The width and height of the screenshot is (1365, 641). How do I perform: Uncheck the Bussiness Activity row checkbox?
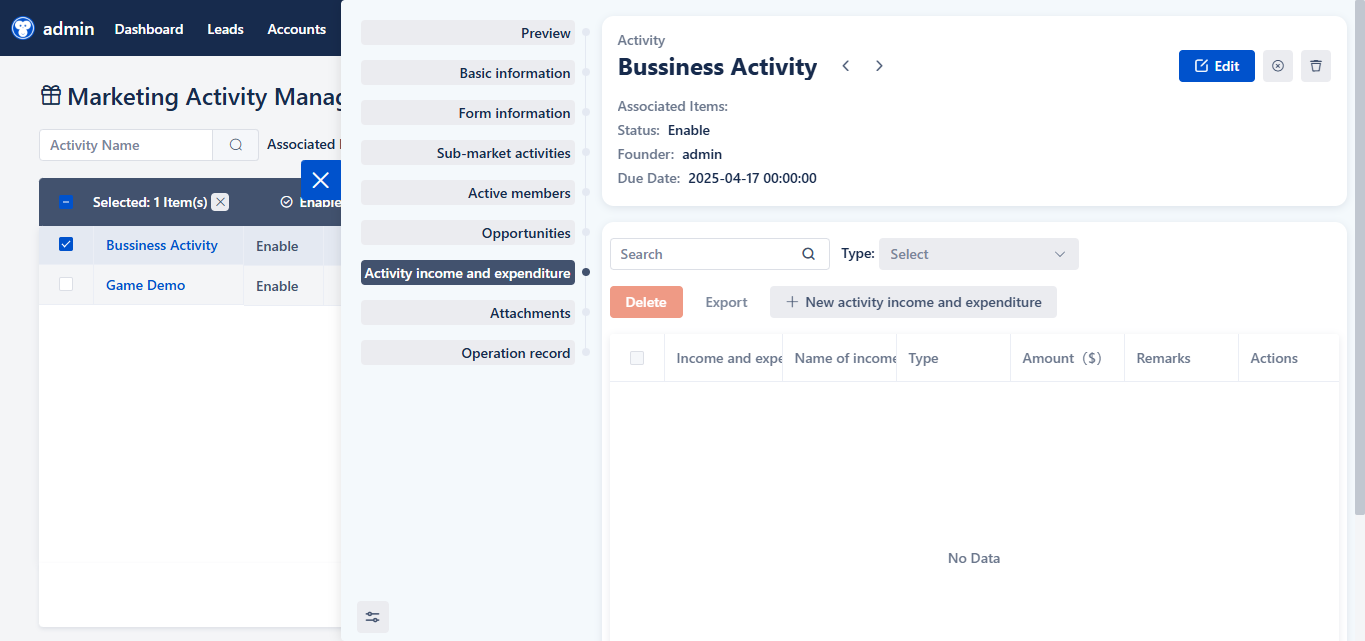[x=66, y=243]
